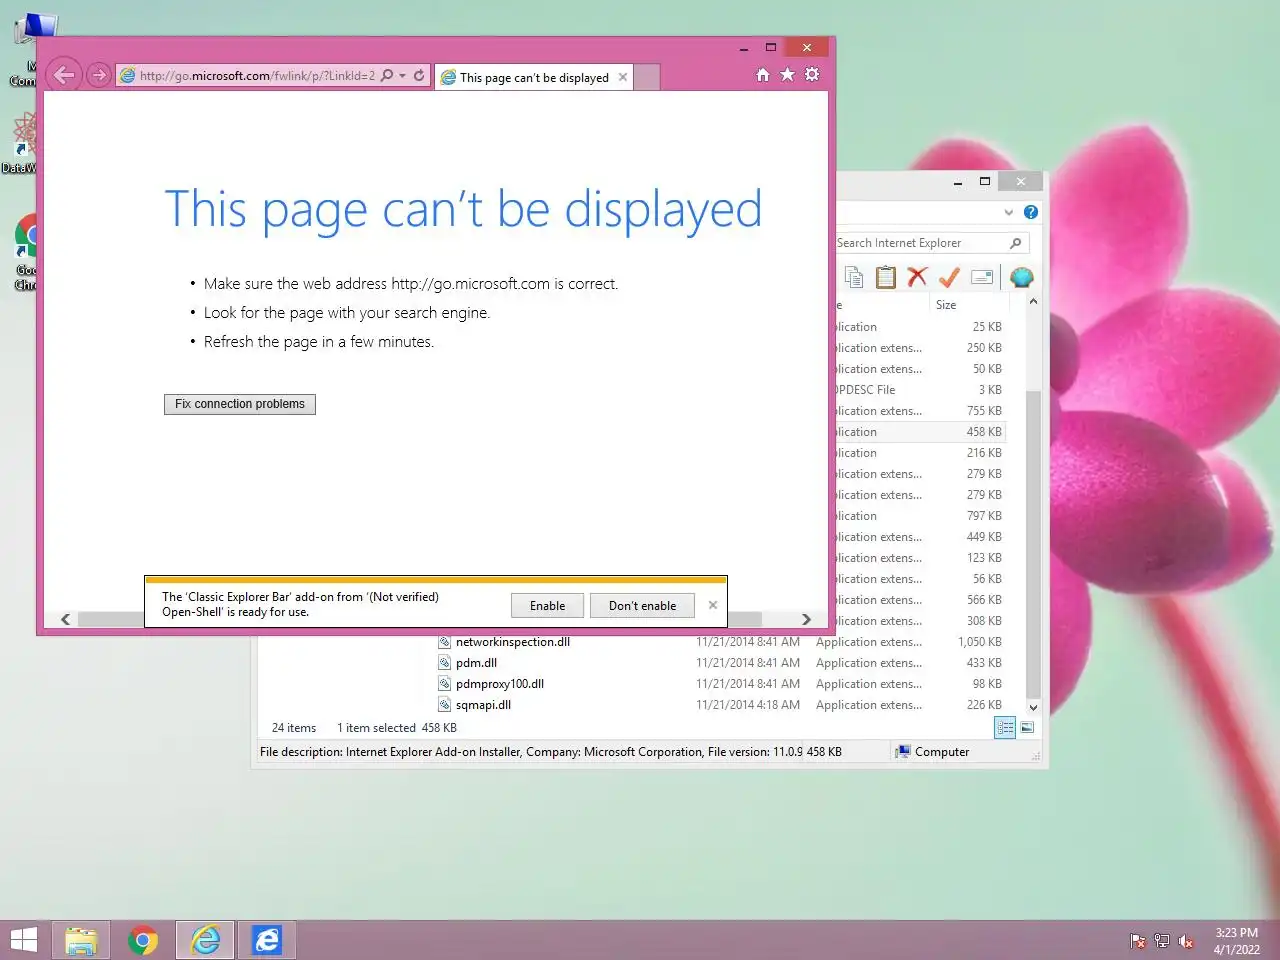Viewport: 1280px width, 960px height.
Task: Click Fix connection problems button
Action: click(x=240, y=404)
